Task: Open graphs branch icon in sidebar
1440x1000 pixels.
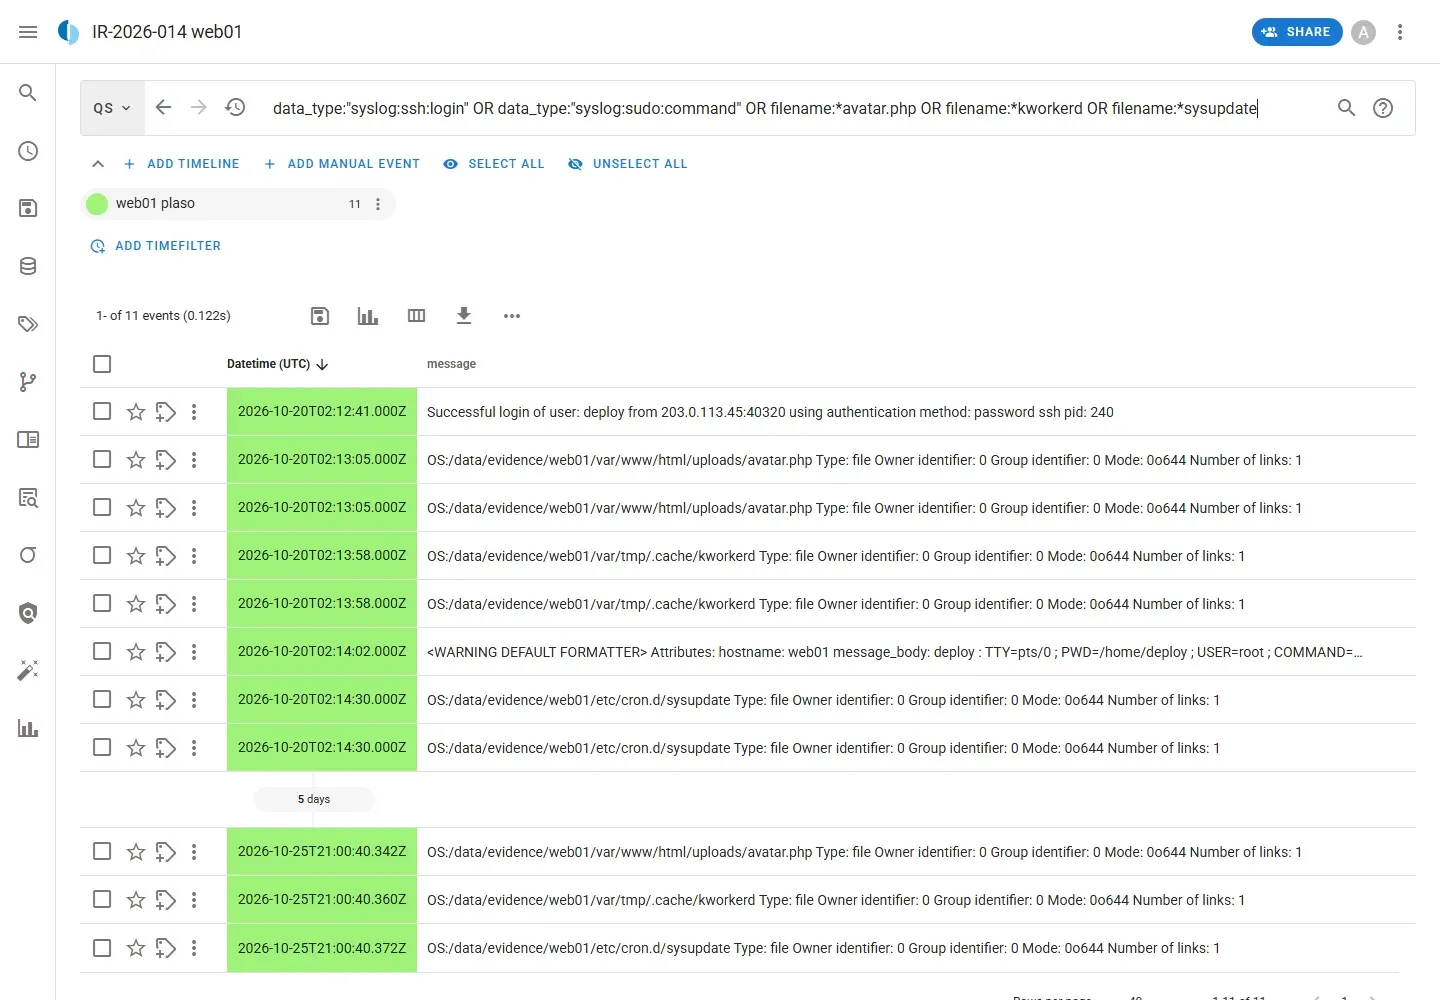Action: pos(28,382)
